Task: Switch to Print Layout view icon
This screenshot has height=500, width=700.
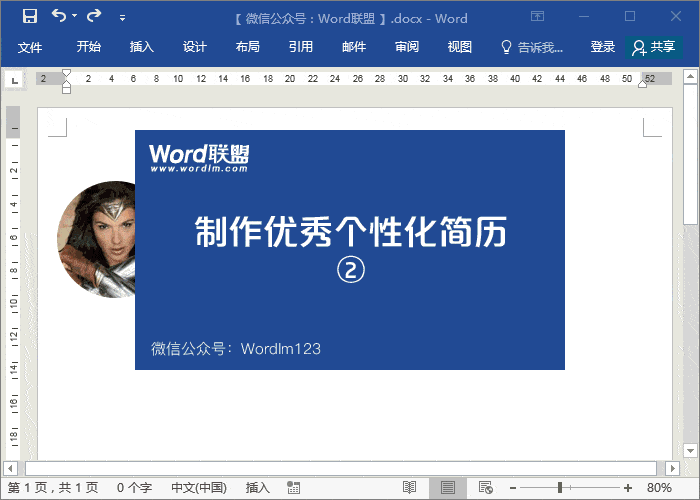Action: point(448,488)
